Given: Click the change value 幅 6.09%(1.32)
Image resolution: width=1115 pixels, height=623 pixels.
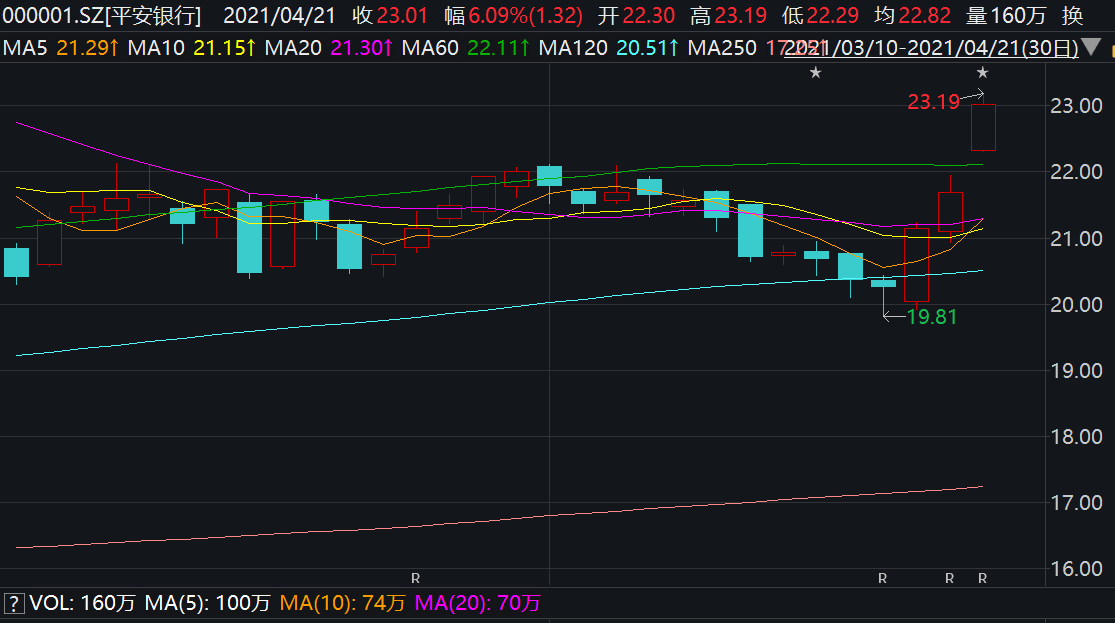Looking at the screenshot, I should 513,16.
